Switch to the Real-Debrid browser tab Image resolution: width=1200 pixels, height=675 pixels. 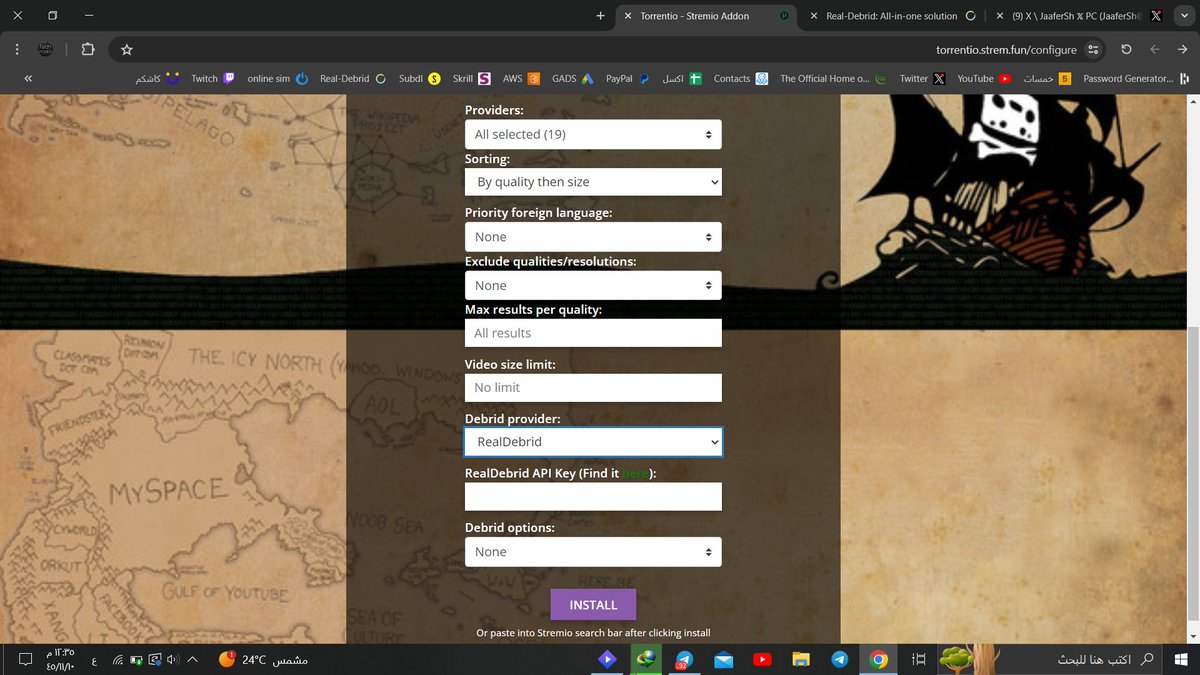tap(891, 16)
